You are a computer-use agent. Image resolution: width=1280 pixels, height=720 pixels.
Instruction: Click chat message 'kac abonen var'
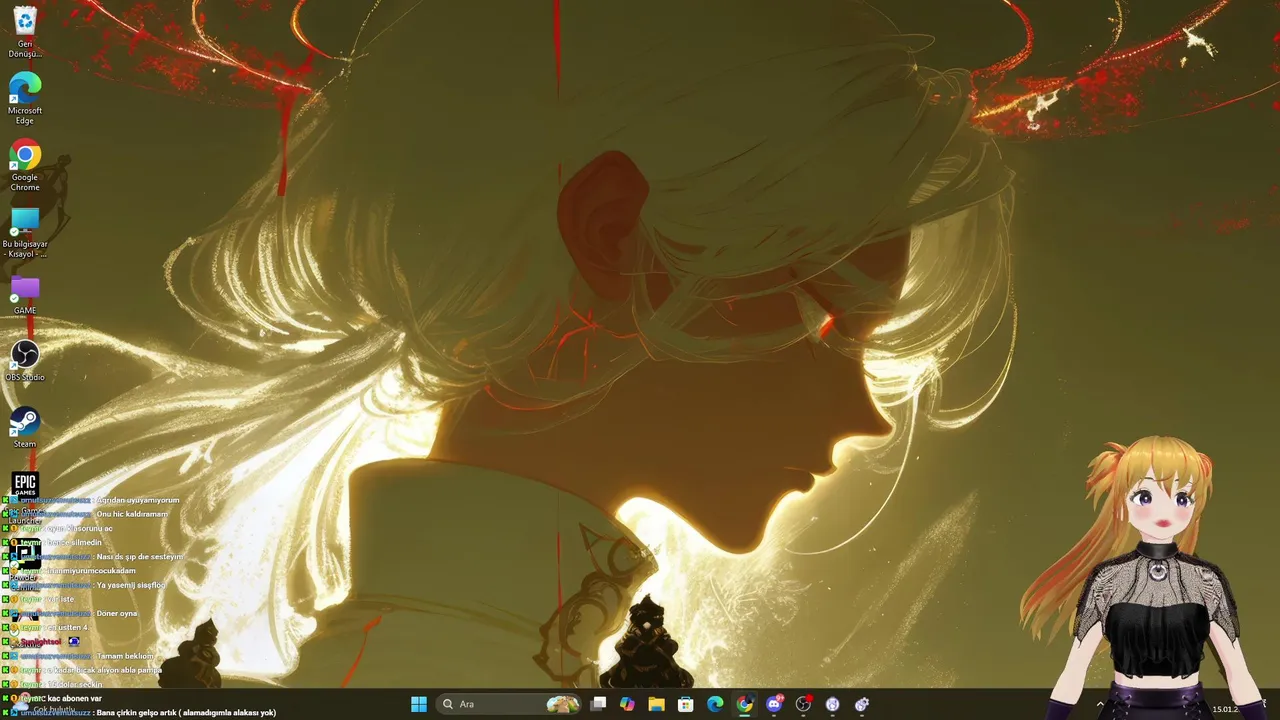pyautogui.click(x=75, y=698)
